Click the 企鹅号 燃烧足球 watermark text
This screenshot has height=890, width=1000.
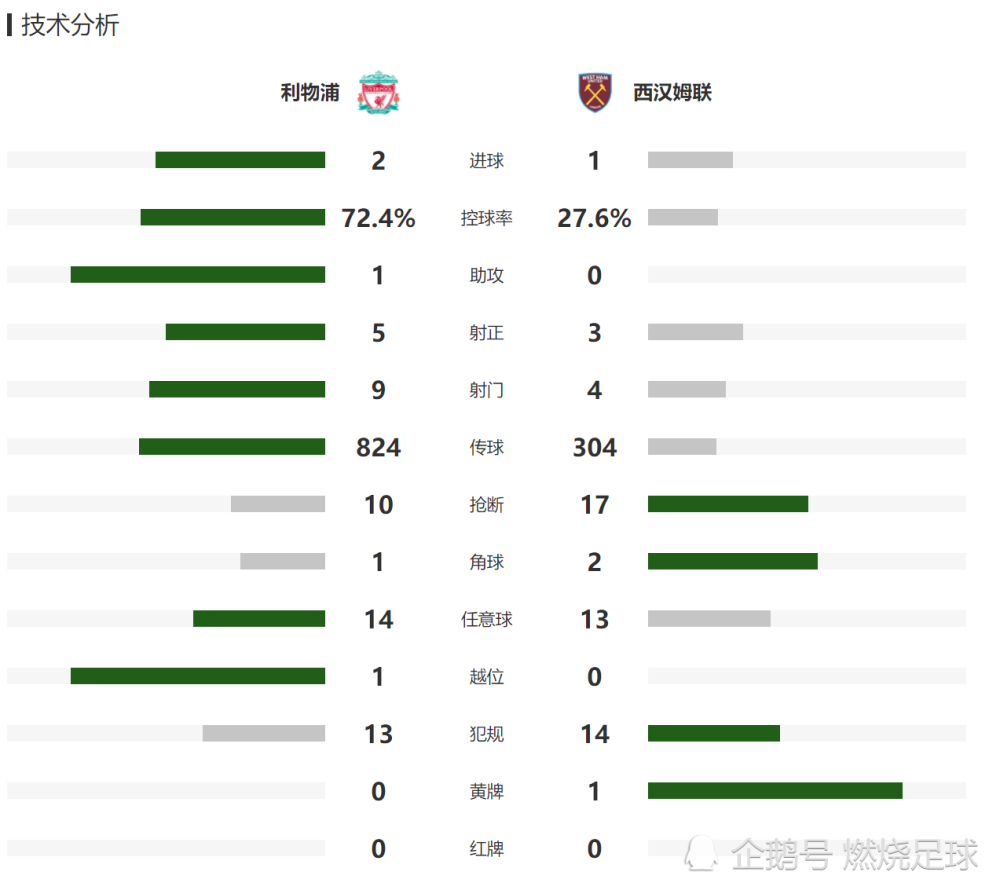point(855,854)
